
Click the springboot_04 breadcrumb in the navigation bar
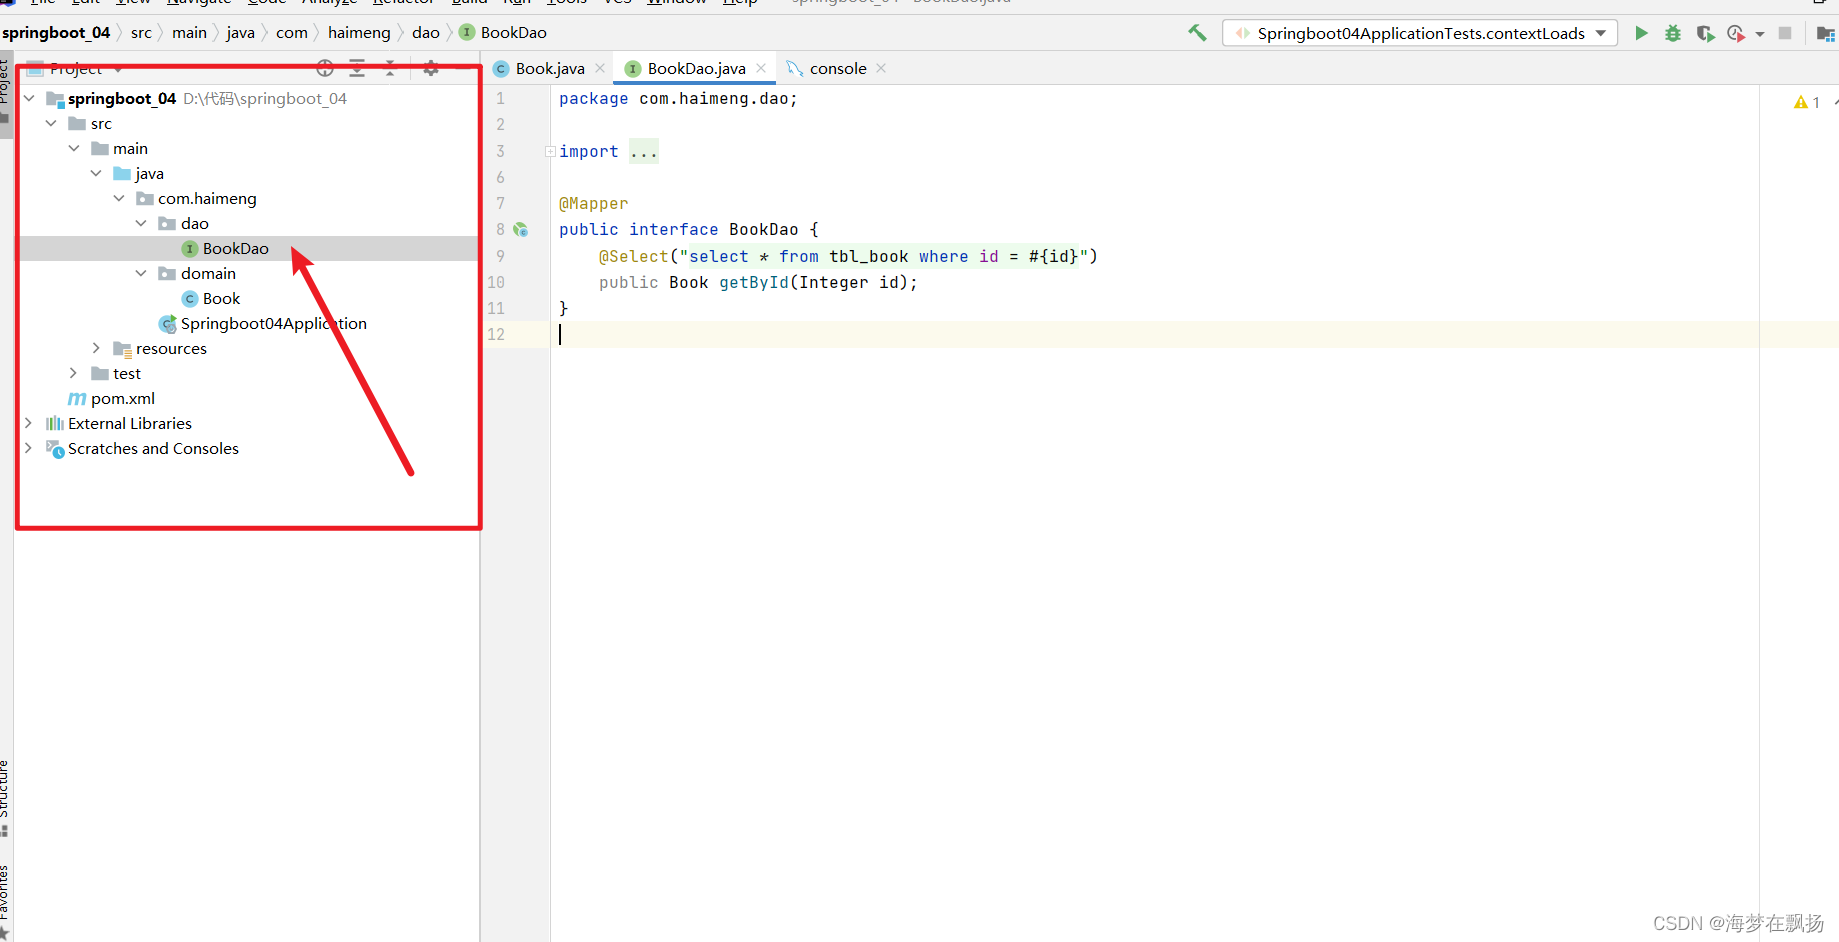click(56, 32)
